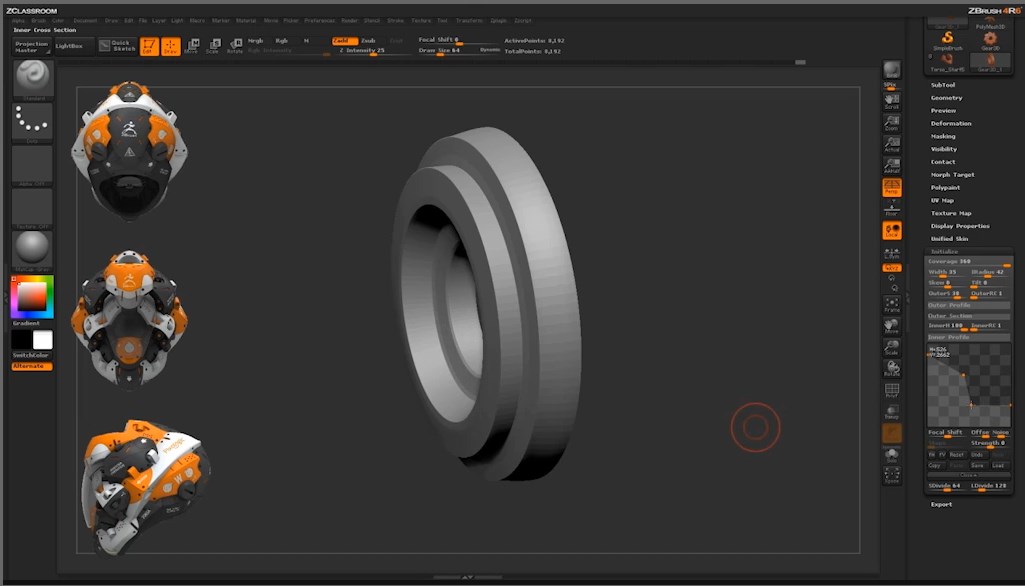Click the Coverage 360 slider

(969, 262)
